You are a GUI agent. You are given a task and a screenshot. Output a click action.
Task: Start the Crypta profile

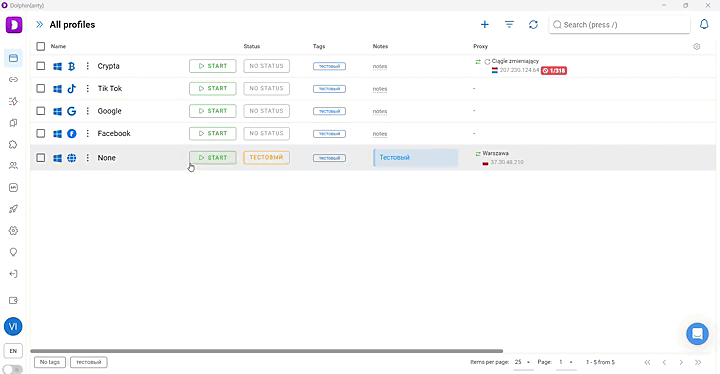(213, 66)
